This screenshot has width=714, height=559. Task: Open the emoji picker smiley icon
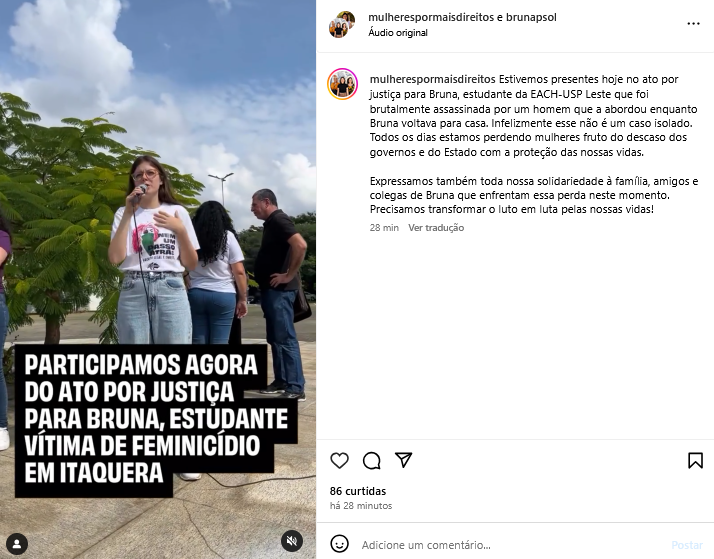(x=339, y=544)
